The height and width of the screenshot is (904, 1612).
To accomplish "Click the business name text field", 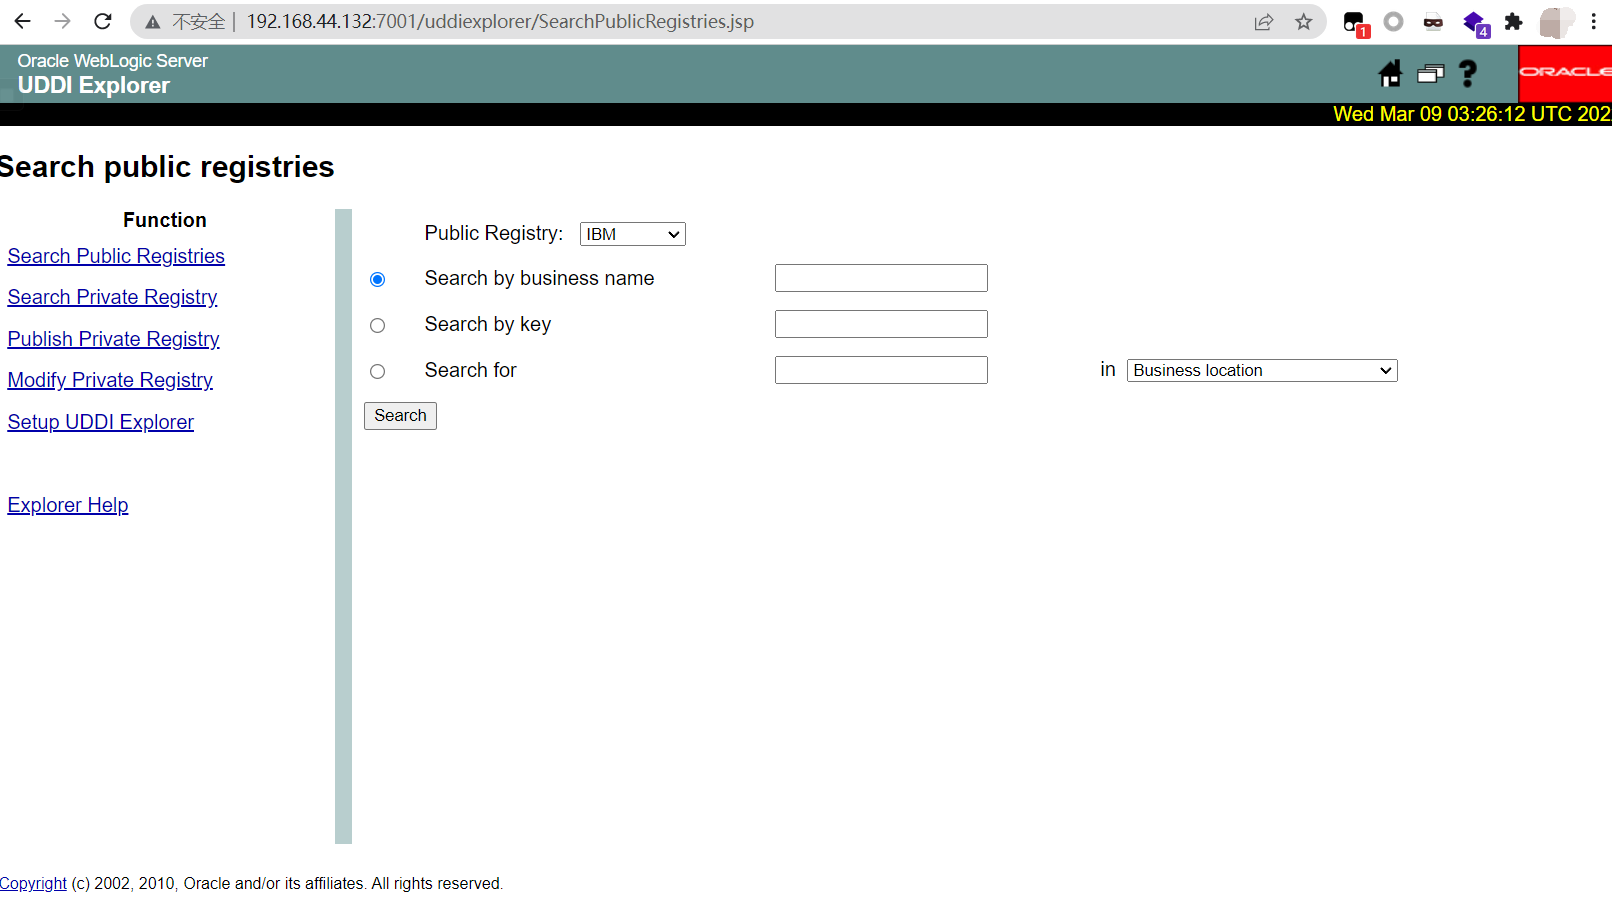I will click(x=881, y=278).
